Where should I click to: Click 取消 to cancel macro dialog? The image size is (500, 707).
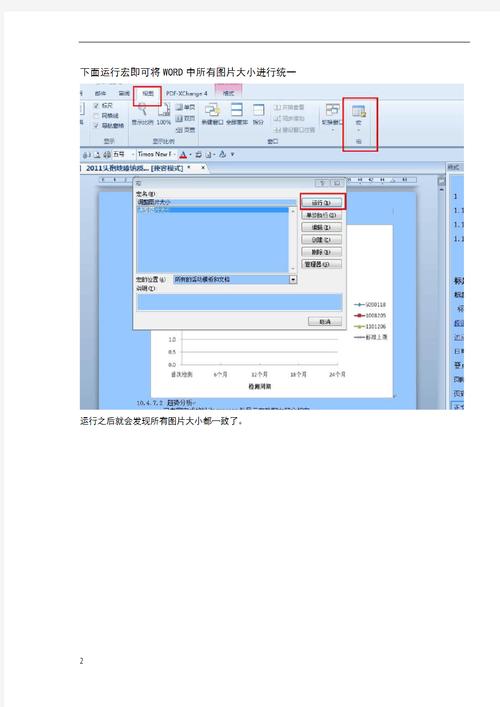pyautogui.click(x=325, y=321)
